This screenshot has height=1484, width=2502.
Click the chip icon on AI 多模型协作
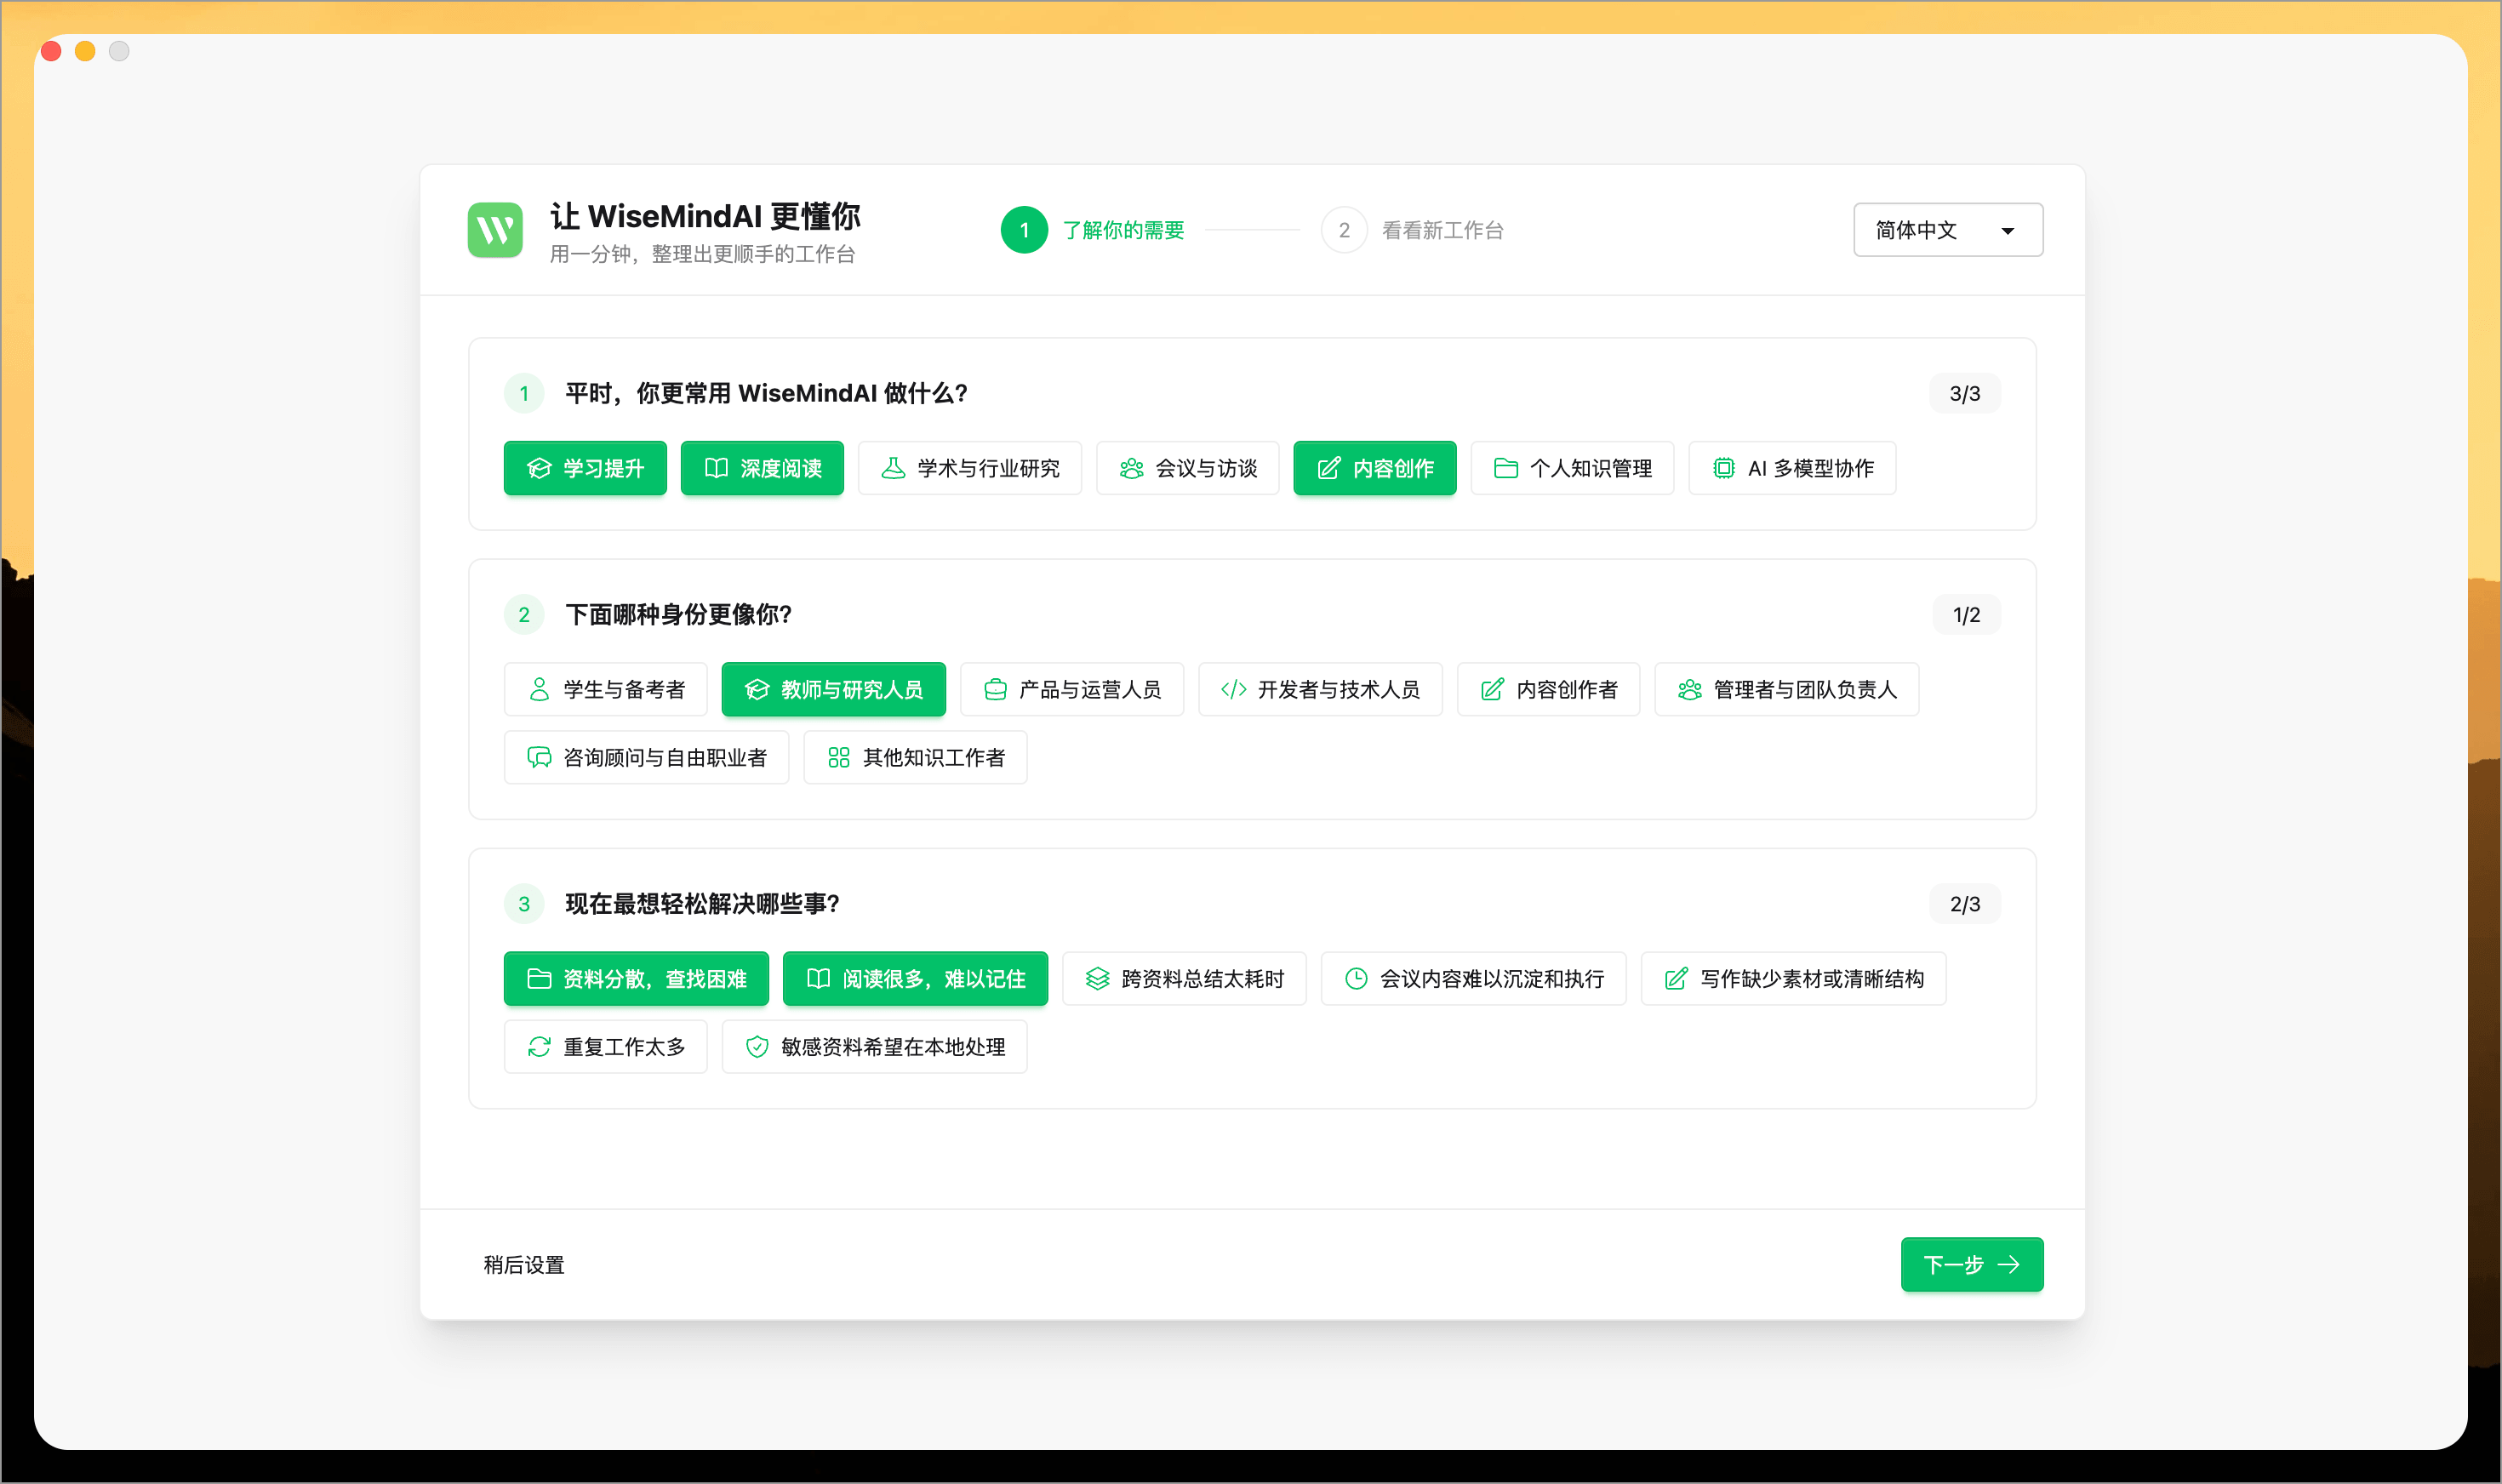[x=1724, y=468]
